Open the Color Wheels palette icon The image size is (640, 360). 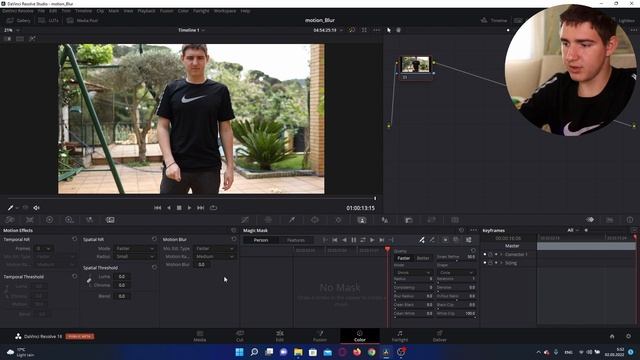coord(49,220)
